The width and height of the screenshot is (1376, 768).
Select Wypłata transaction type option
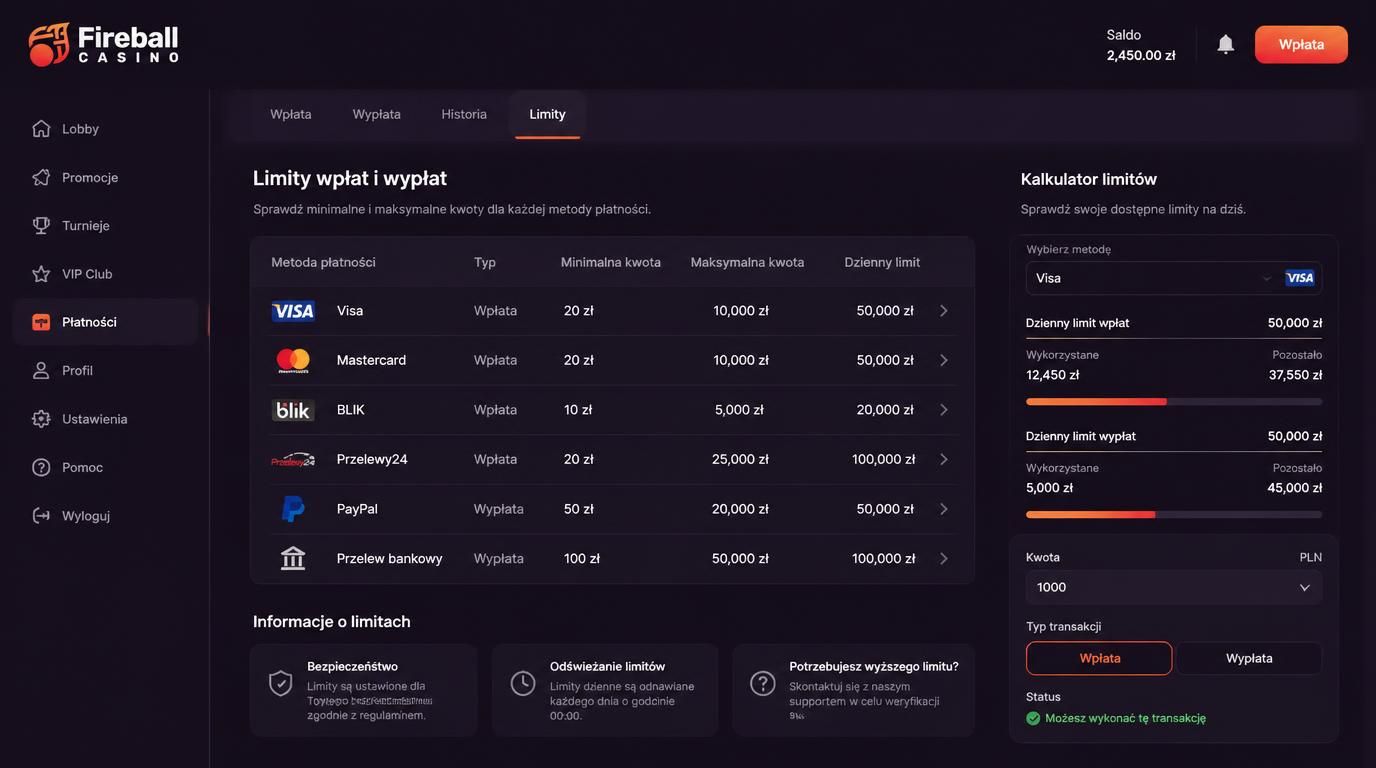1249,658
